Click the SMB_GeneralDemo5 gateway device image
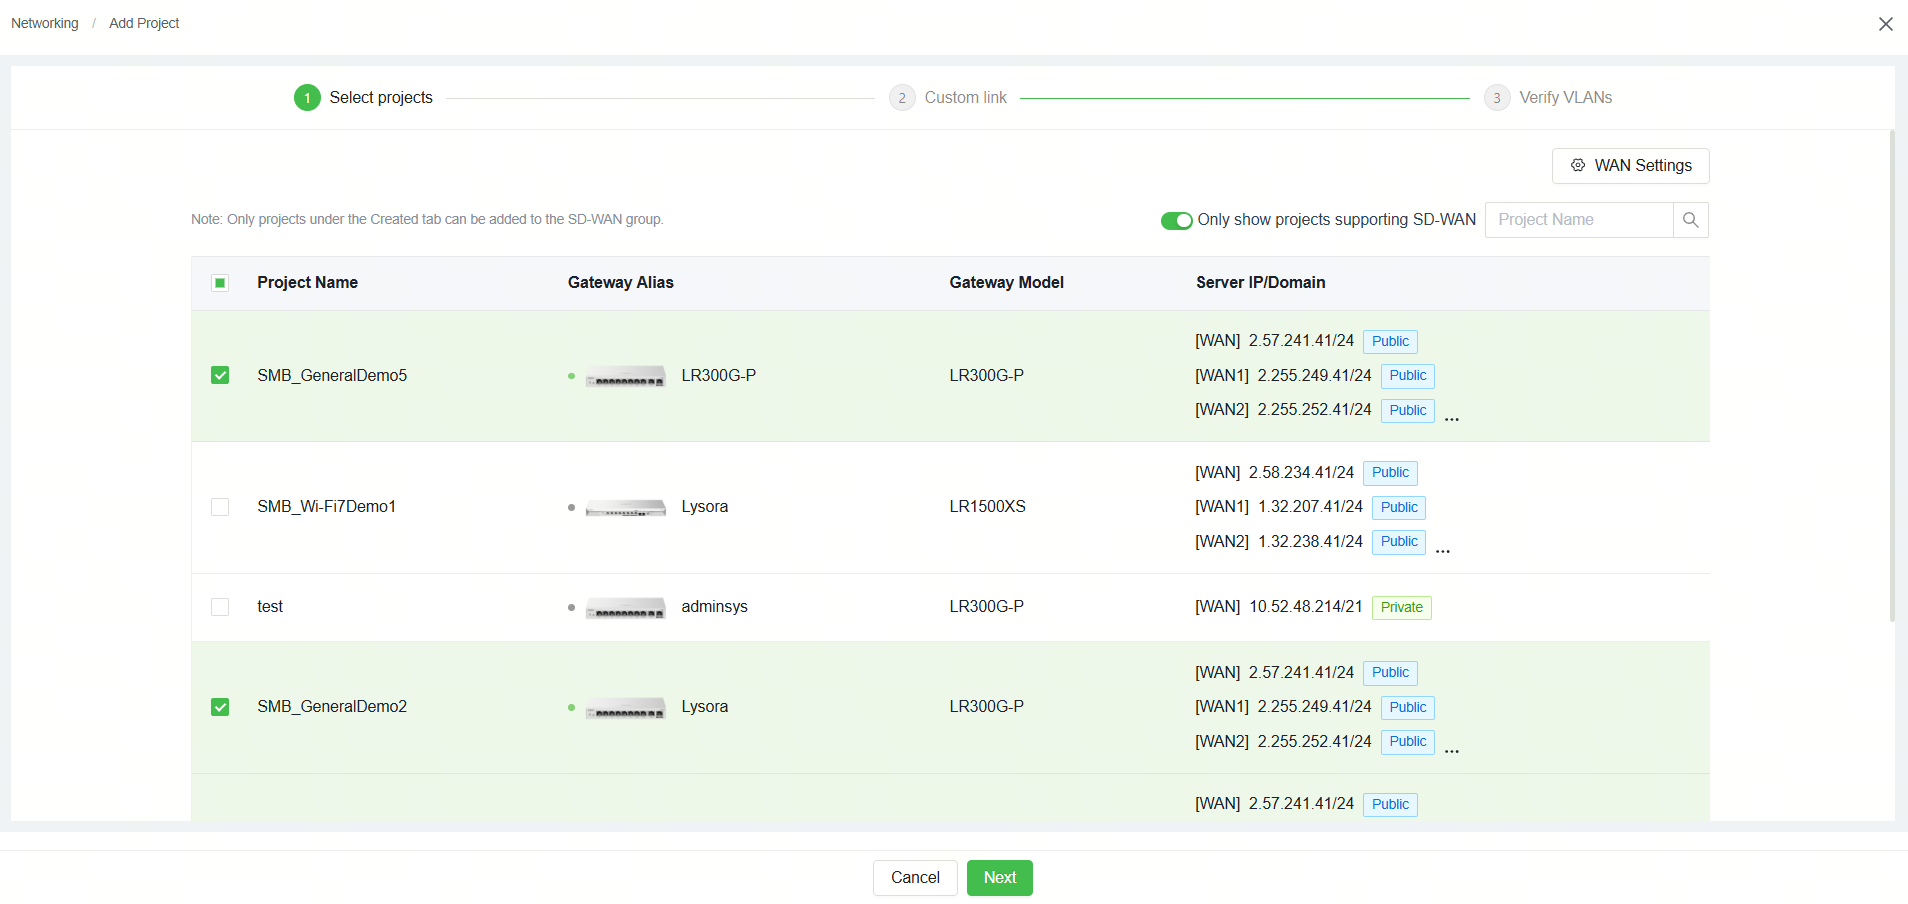The width and height of the screenshot is (1908, 904). click(x=626, y=376)
